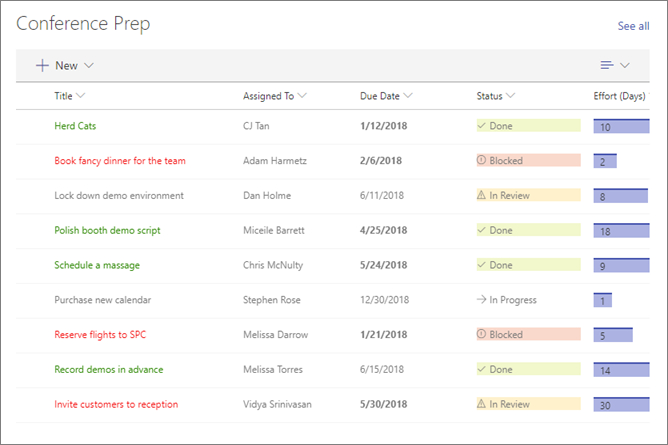Click In Review warning icon for Invite customers
The height and width of the screenshot is (445, 668).
pos(482,404)
